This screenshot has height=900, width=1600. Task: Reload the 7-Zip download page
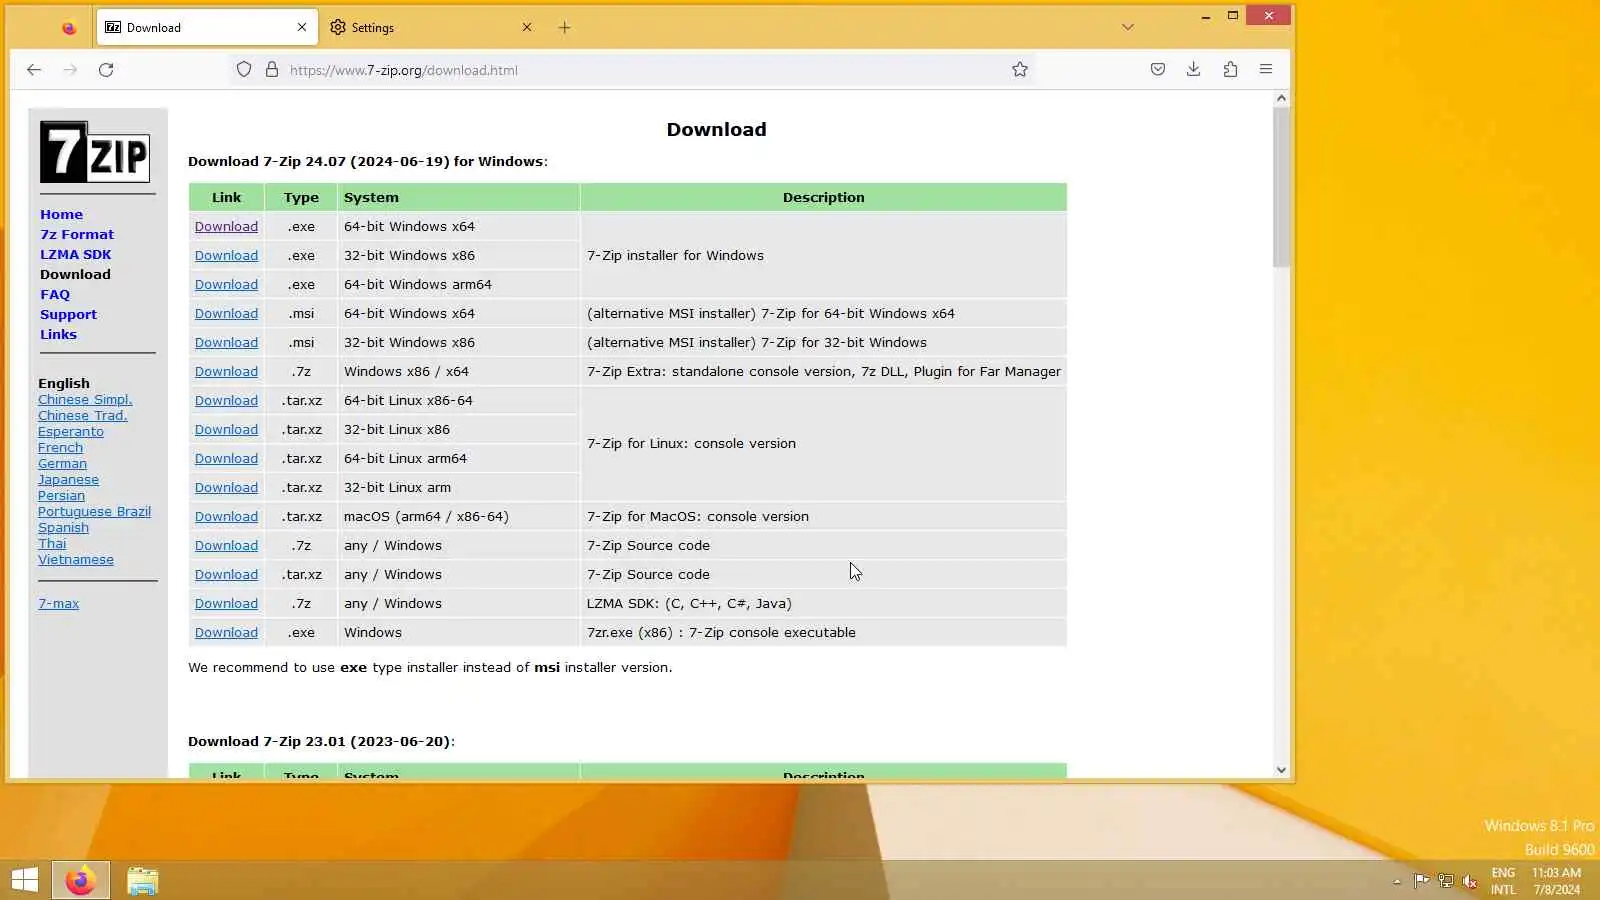106,70
